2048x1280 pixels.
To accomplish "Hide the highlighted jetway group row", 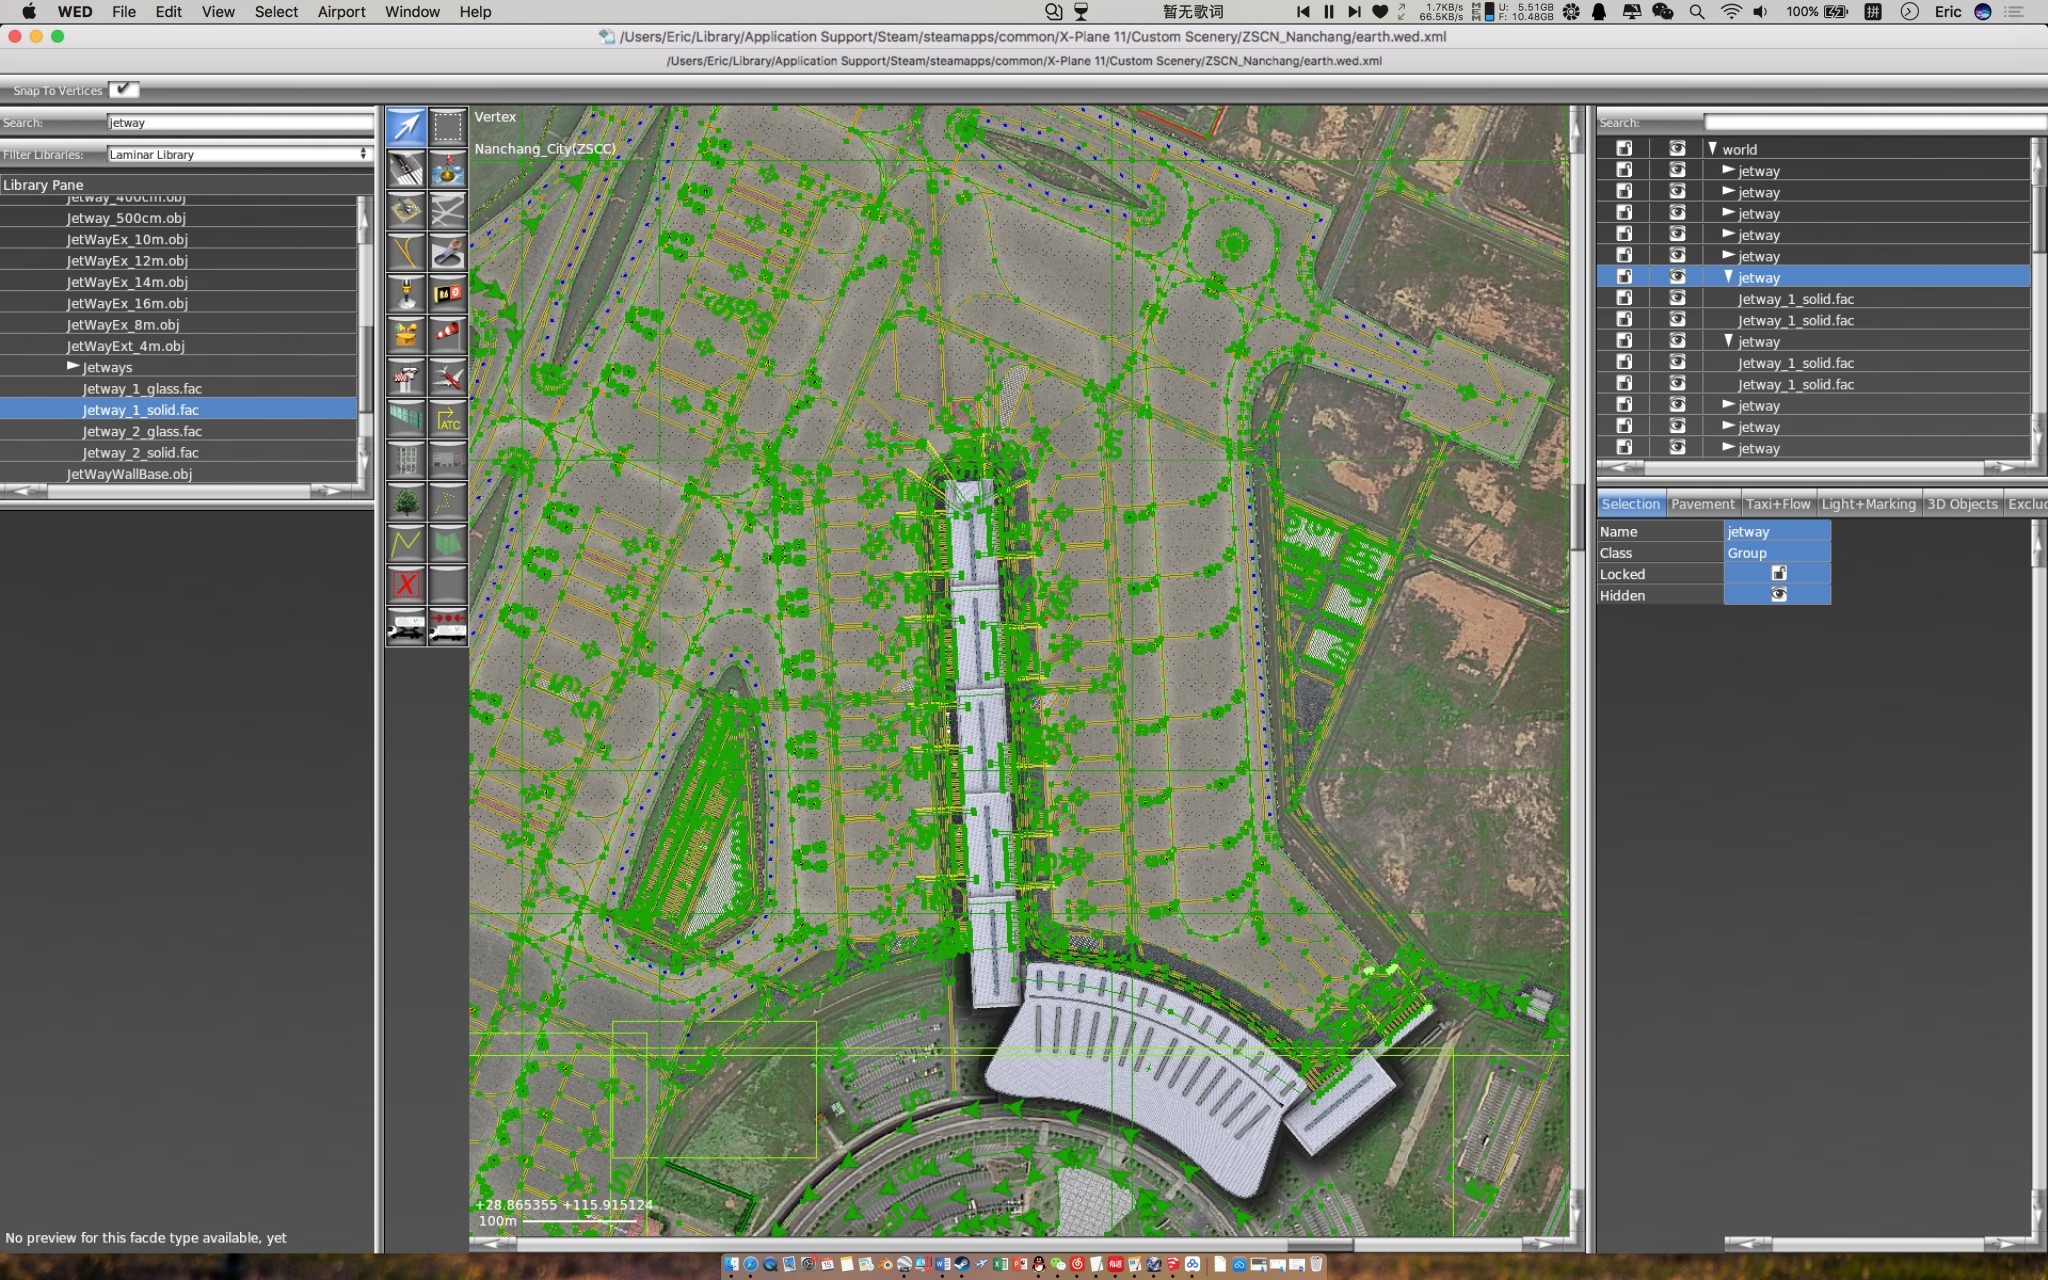I will [1677, 276].
